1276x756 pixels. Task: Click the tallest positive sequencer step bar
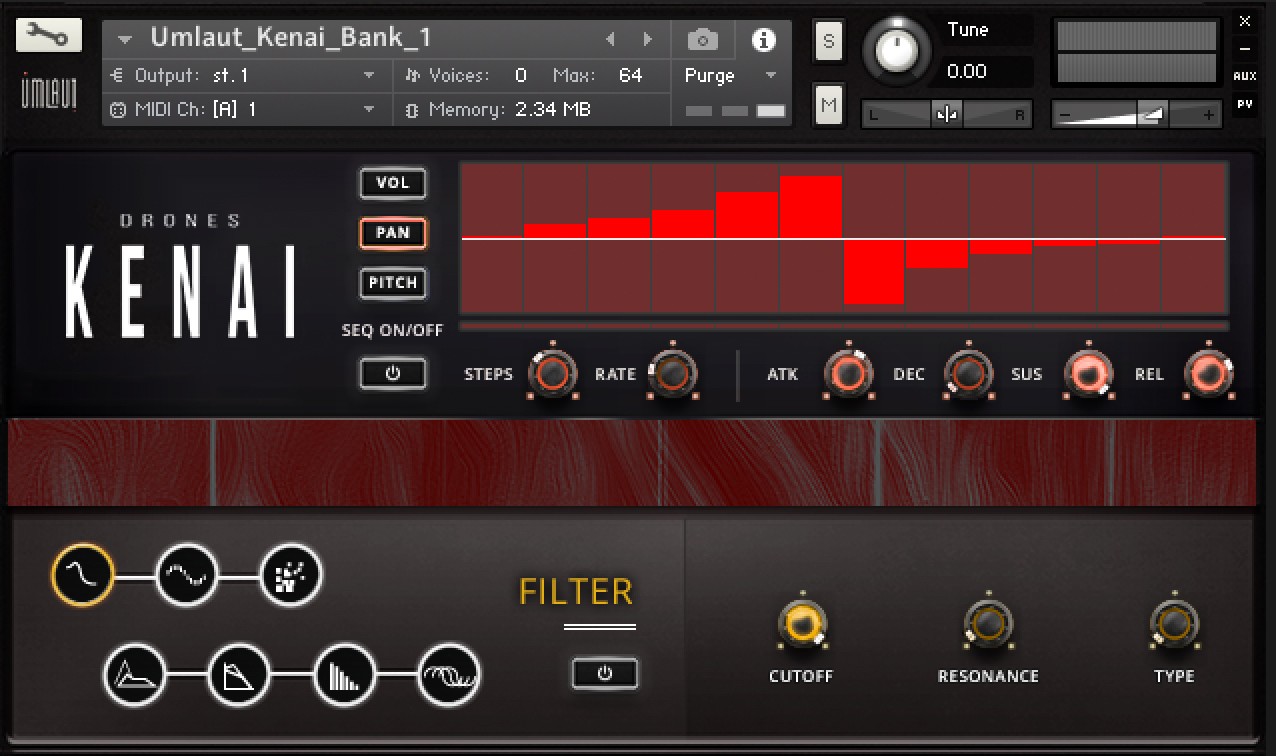tap(811, 207)
